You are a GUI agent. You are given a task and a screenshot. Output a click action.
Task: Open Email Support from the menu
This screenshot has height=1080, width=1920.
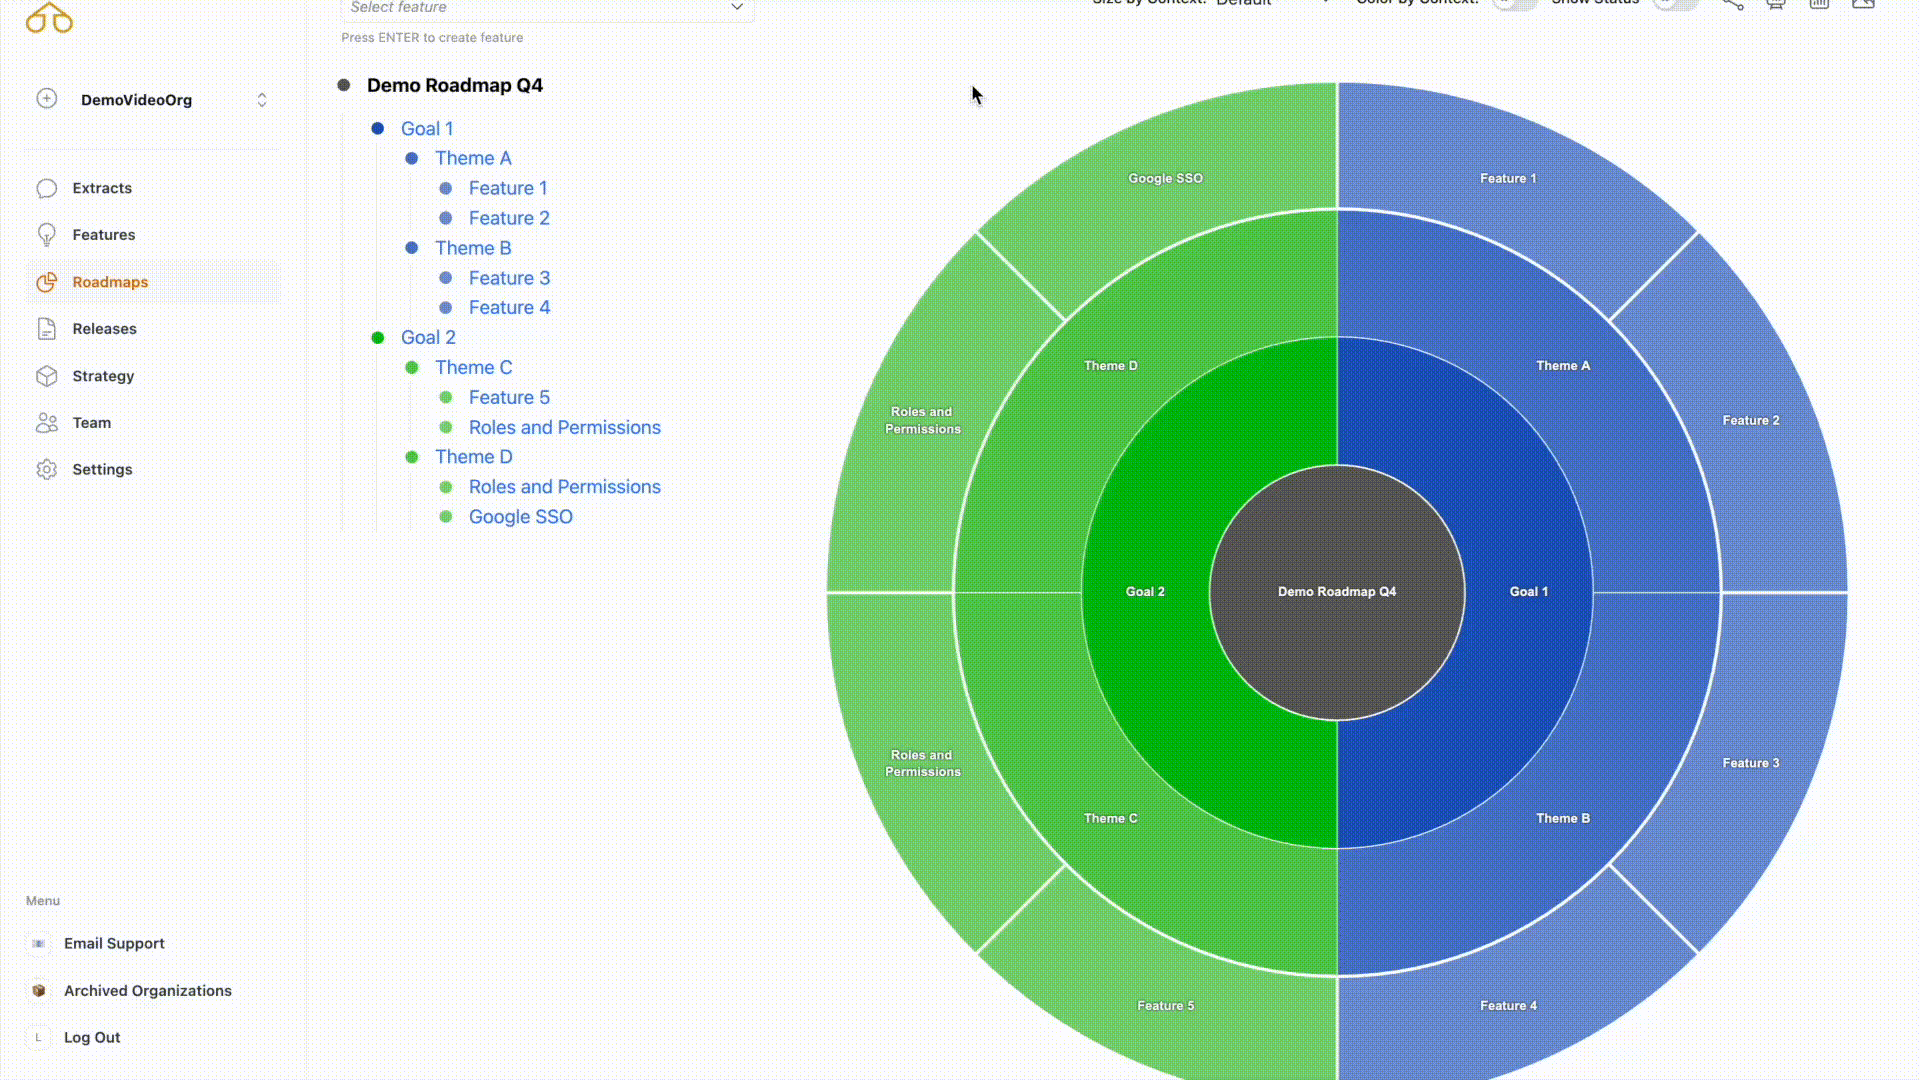pyautogui.click(x=114, y=943)
